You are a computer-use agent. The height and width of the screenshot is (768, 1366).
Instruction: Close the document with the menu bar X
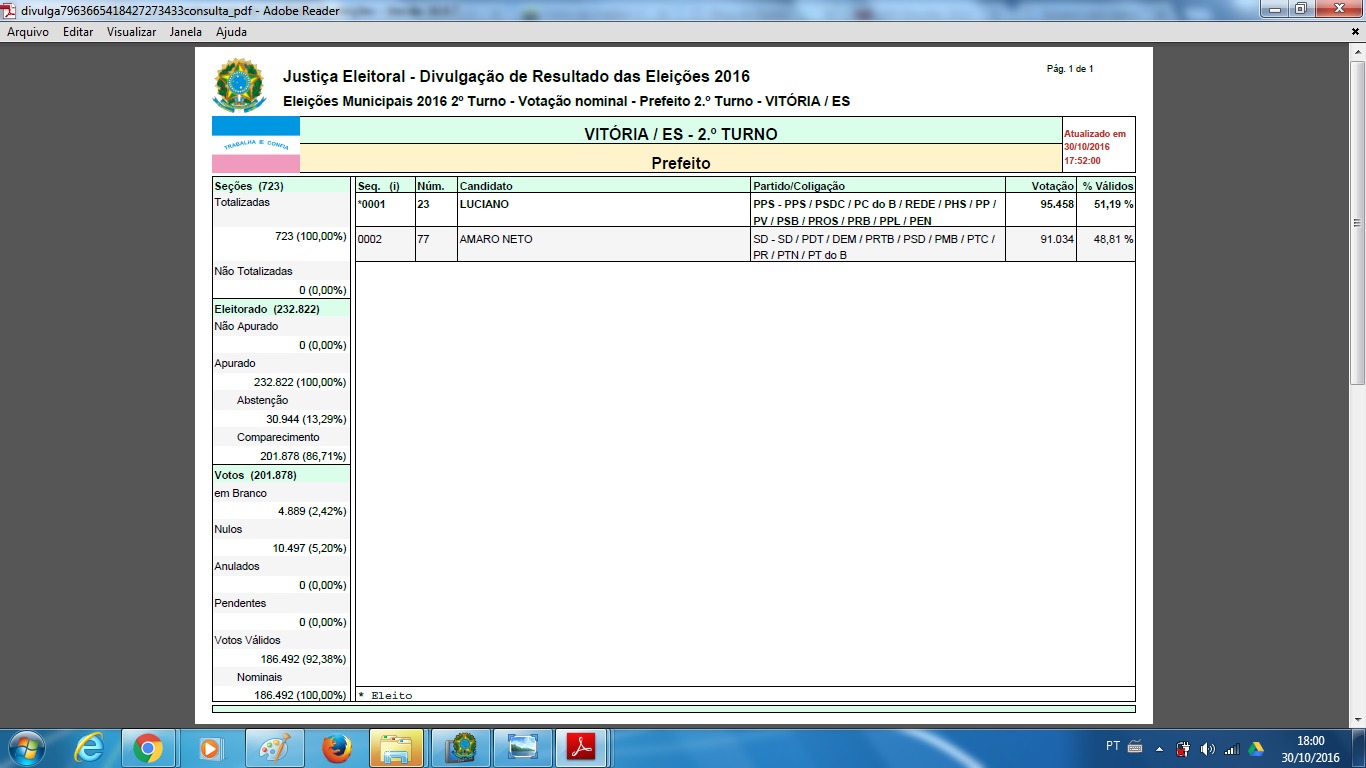(1355, 32)
